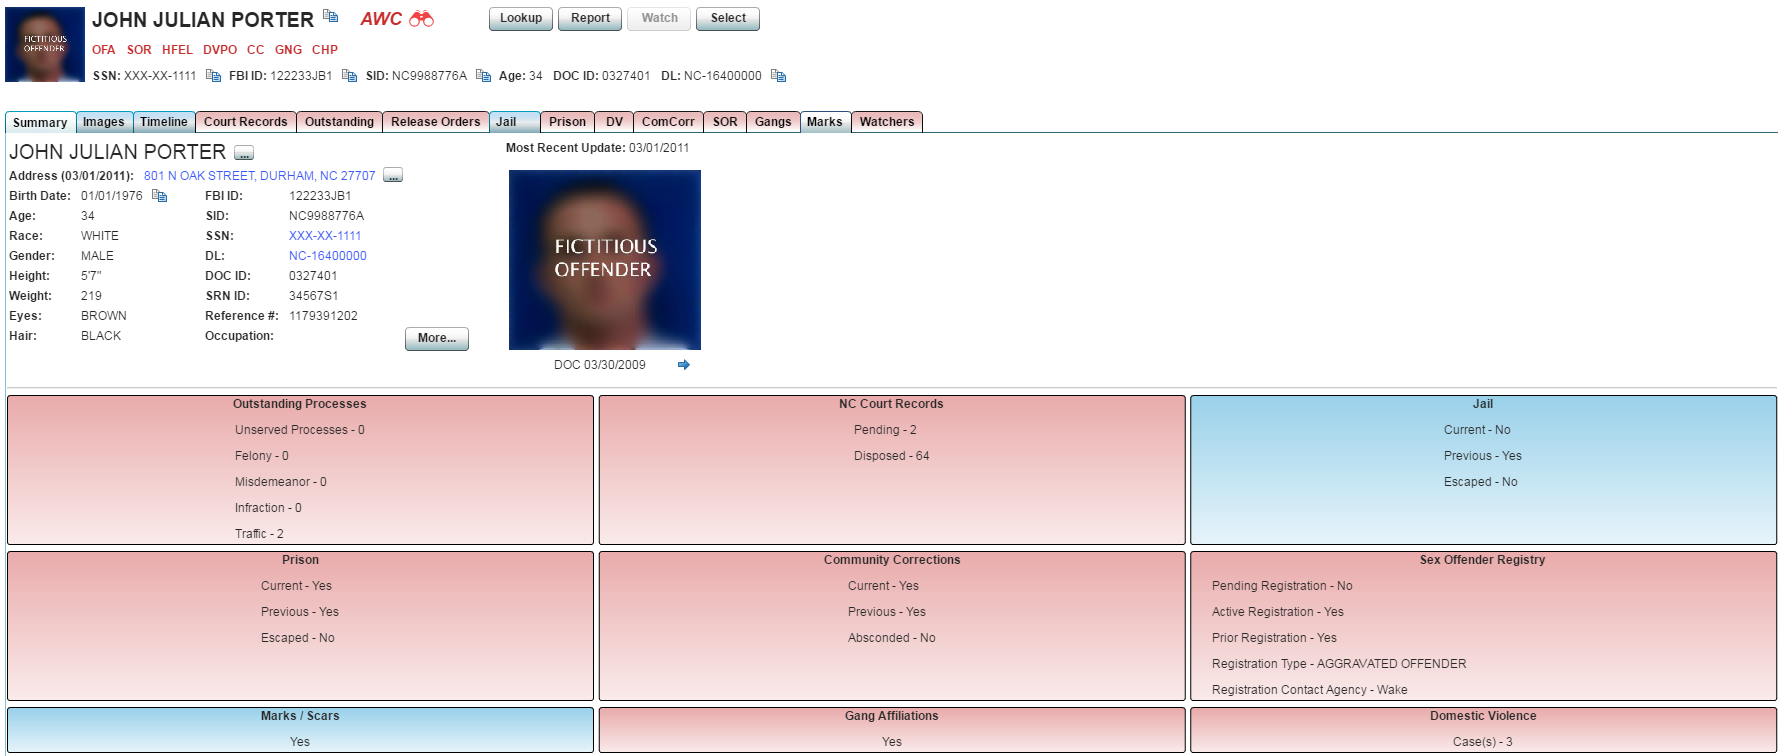Open the 801 N Oak Street address link
1780x756 pixels.
click(260, 176)
